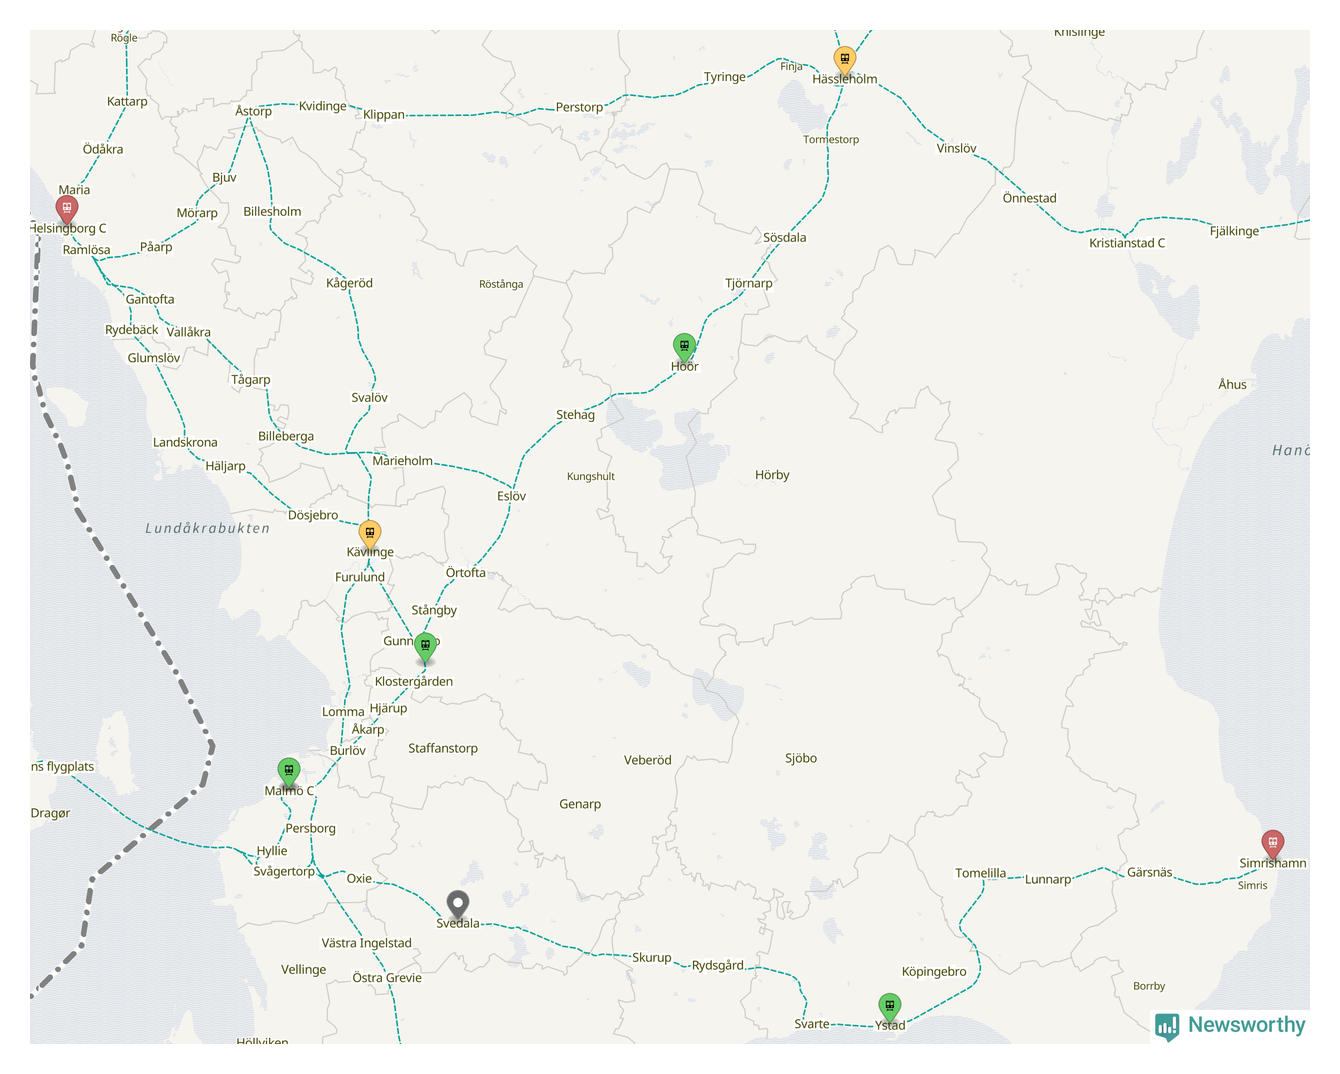Image resolution: width=1340 pixels, height=1074 pixels.
Task: Click the red train marker at Helsingborg C
Action: pyautogui.click(x=67, y=210)
